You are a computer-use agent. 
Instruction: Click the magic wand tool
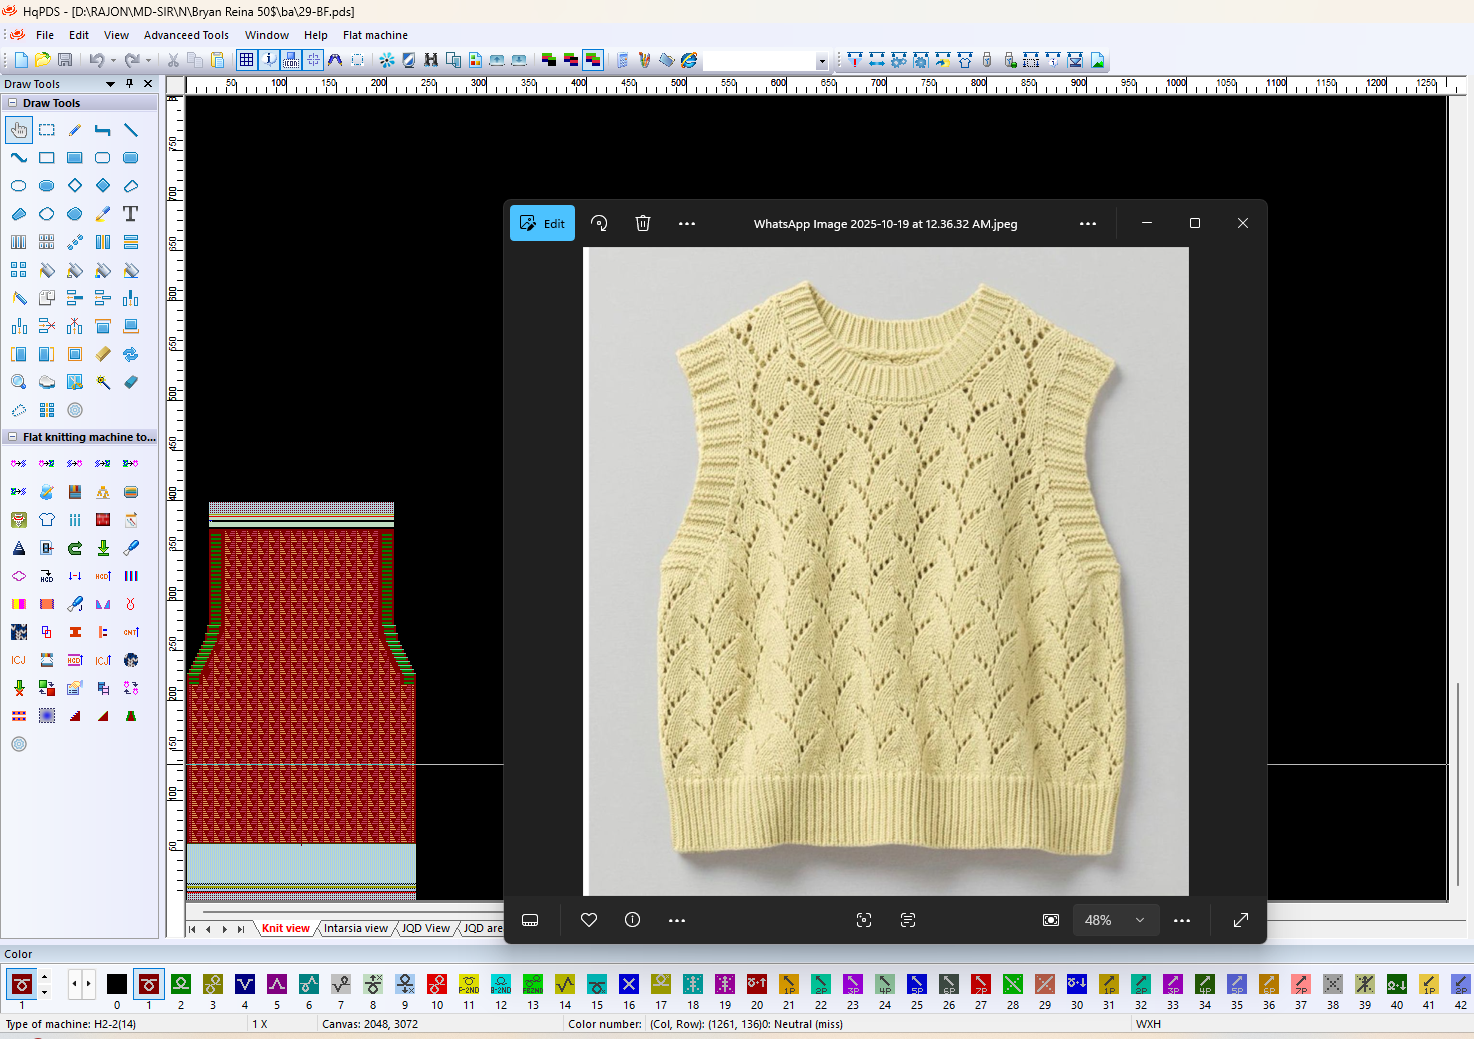pos(103,382)
